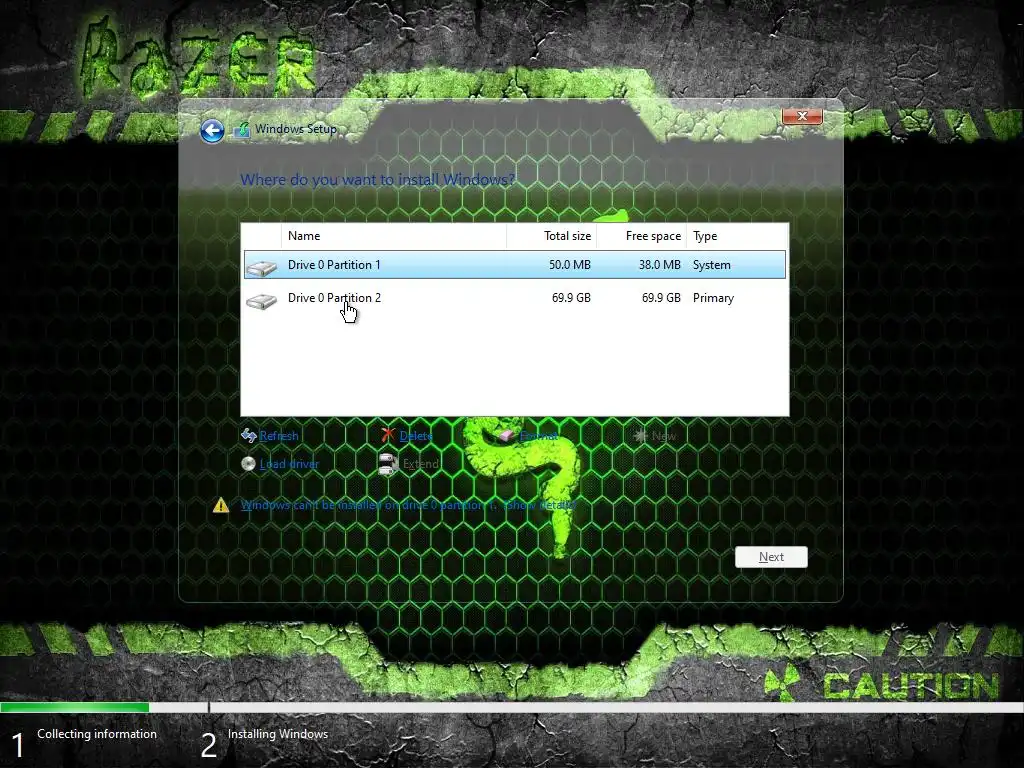Click the Format link
The image size is (1024, 768).
tap(539, 436)
